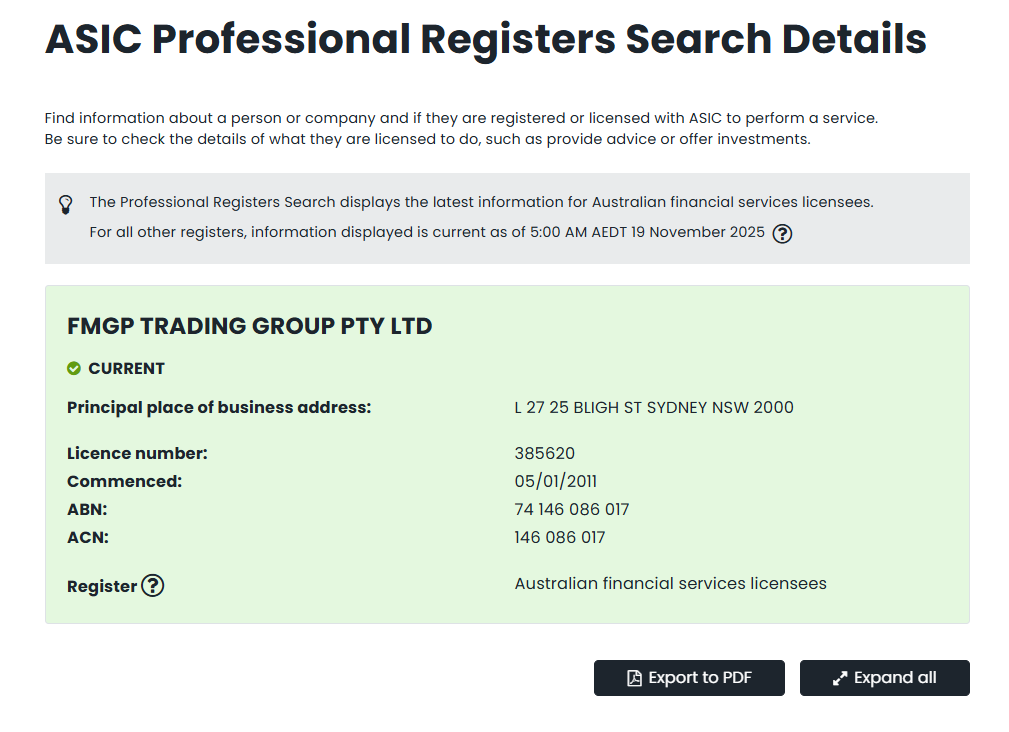Click the CURRENT status text
The image size is (1009, 732).
click(126, 369)
